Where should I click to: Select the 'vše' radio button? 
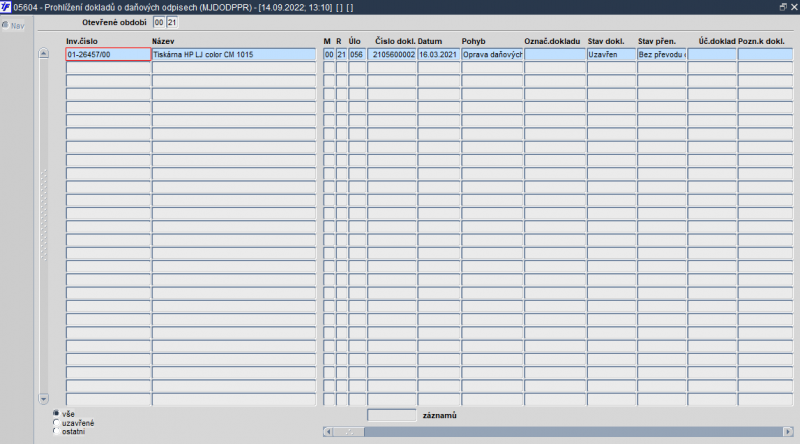pos(56,413)
